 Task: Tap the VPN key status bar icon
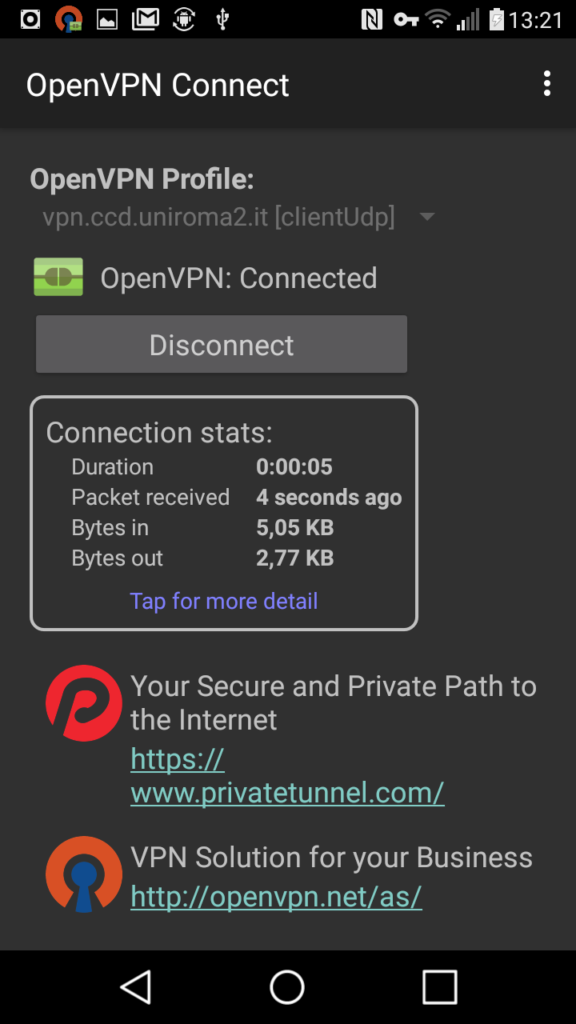click(406, 20)
